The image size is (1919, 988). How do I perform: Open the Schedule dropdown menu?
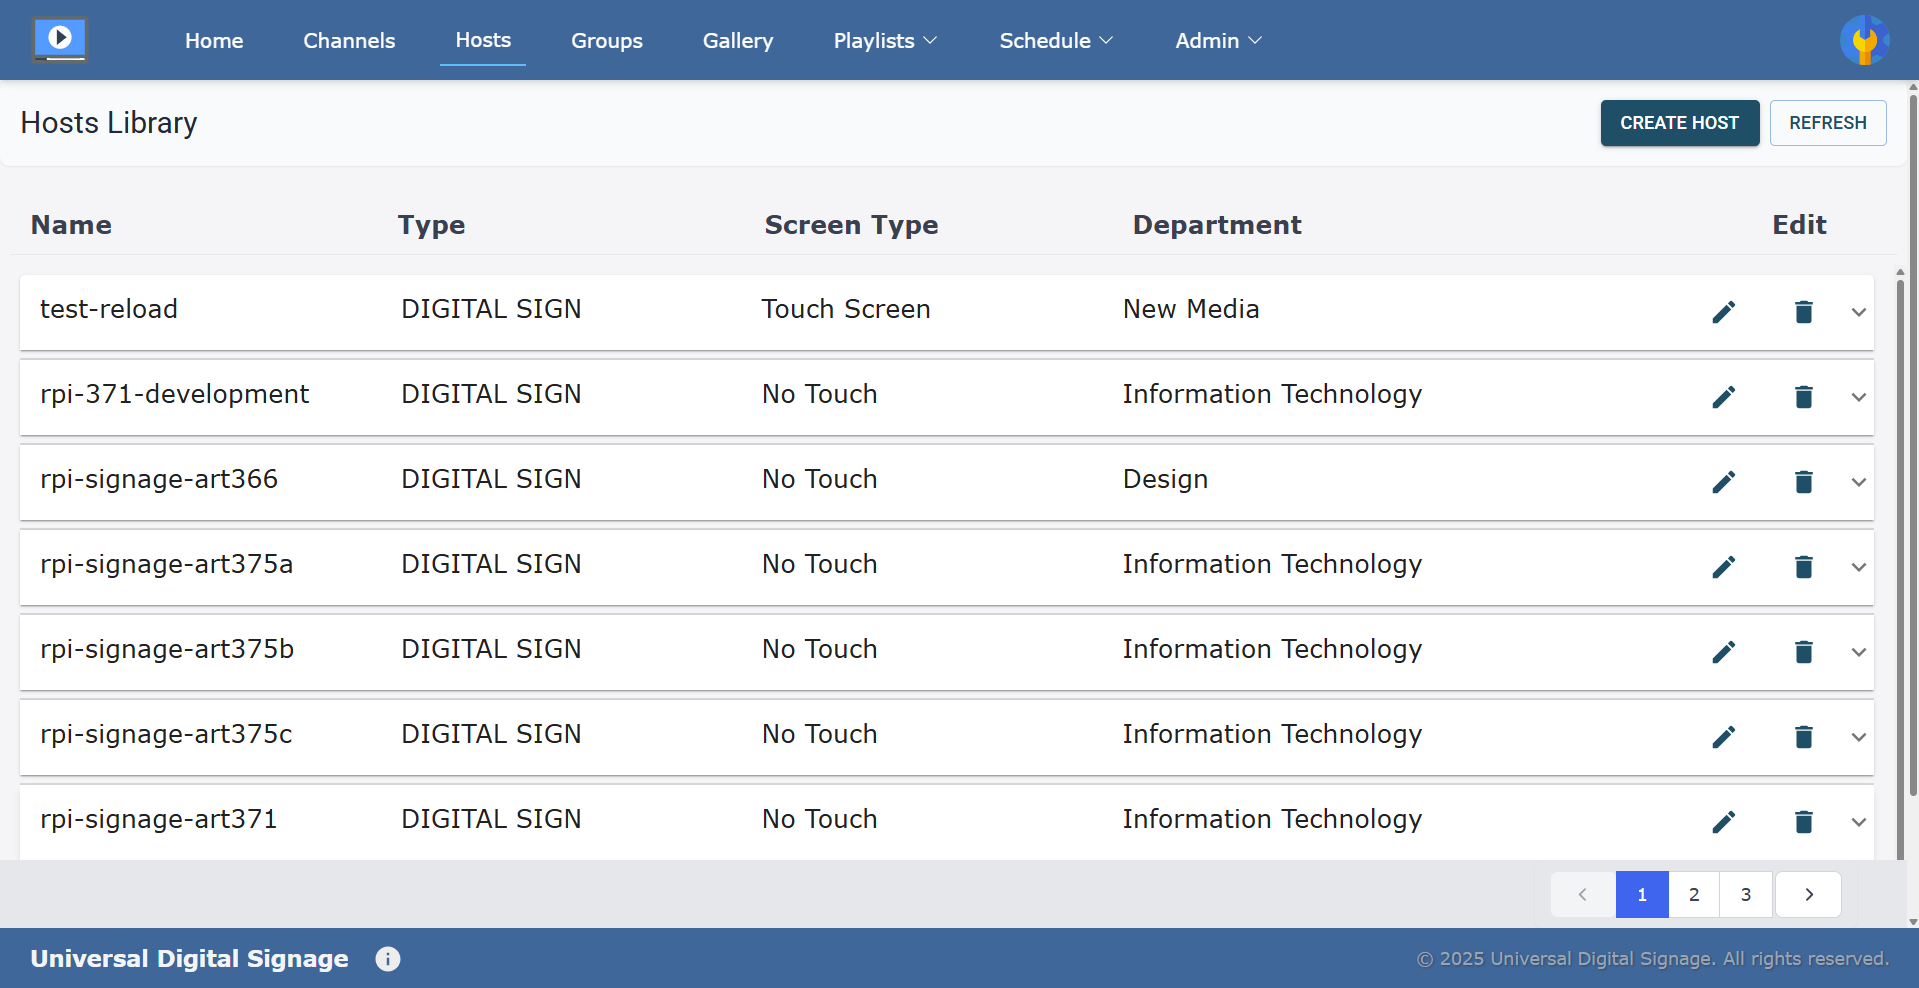click(x=1056, y=41)
